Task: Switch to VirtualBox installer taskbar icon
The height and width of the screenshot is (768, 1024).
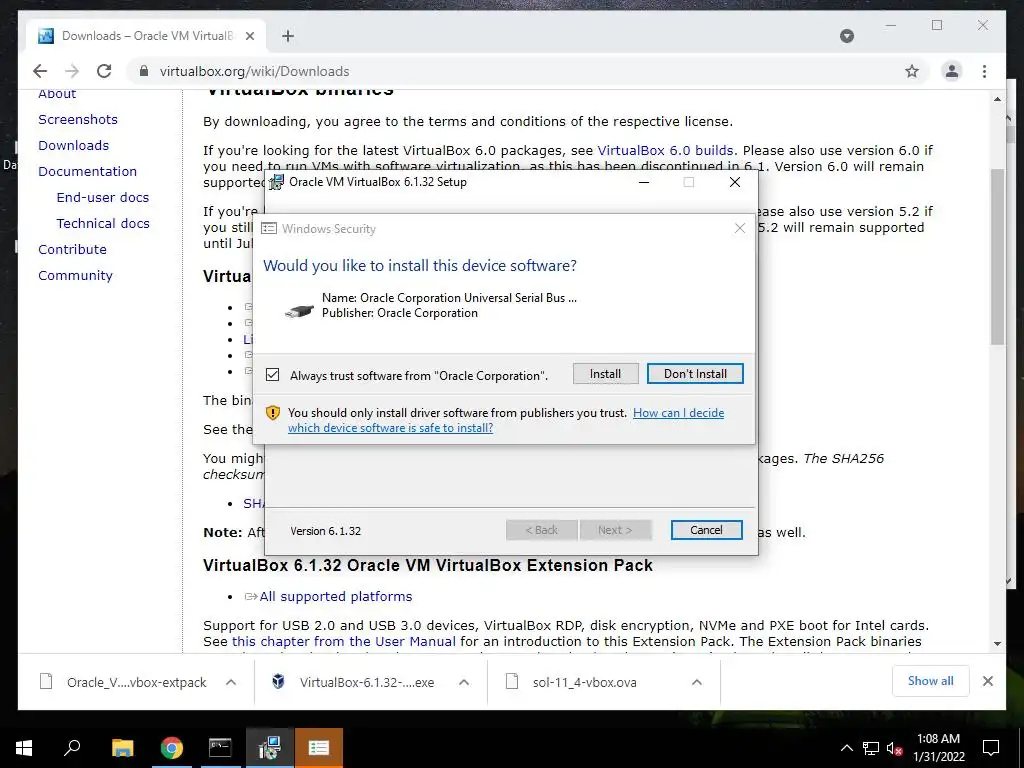Action: (269, 748)
